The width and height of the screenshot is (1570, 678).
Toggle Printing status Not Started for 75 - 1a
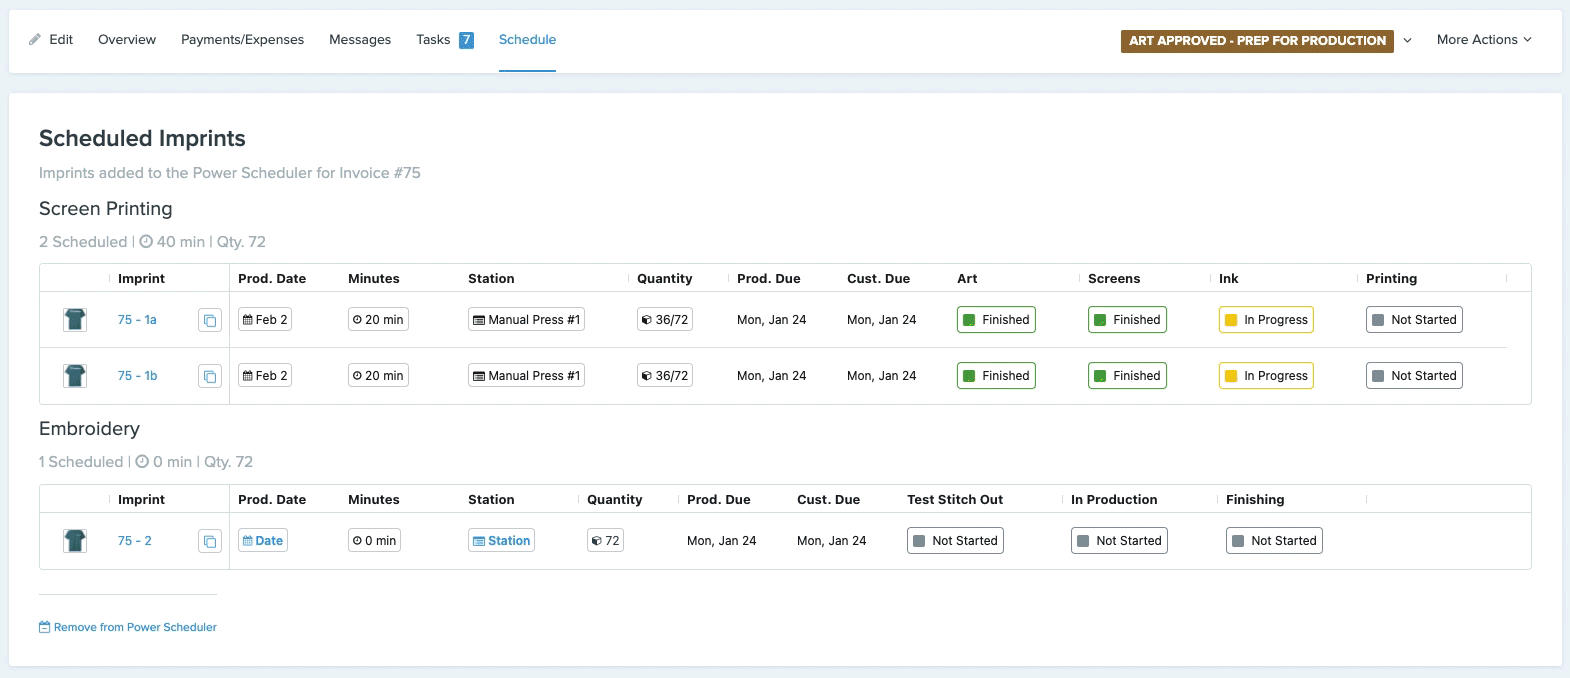coord(1414,320)
